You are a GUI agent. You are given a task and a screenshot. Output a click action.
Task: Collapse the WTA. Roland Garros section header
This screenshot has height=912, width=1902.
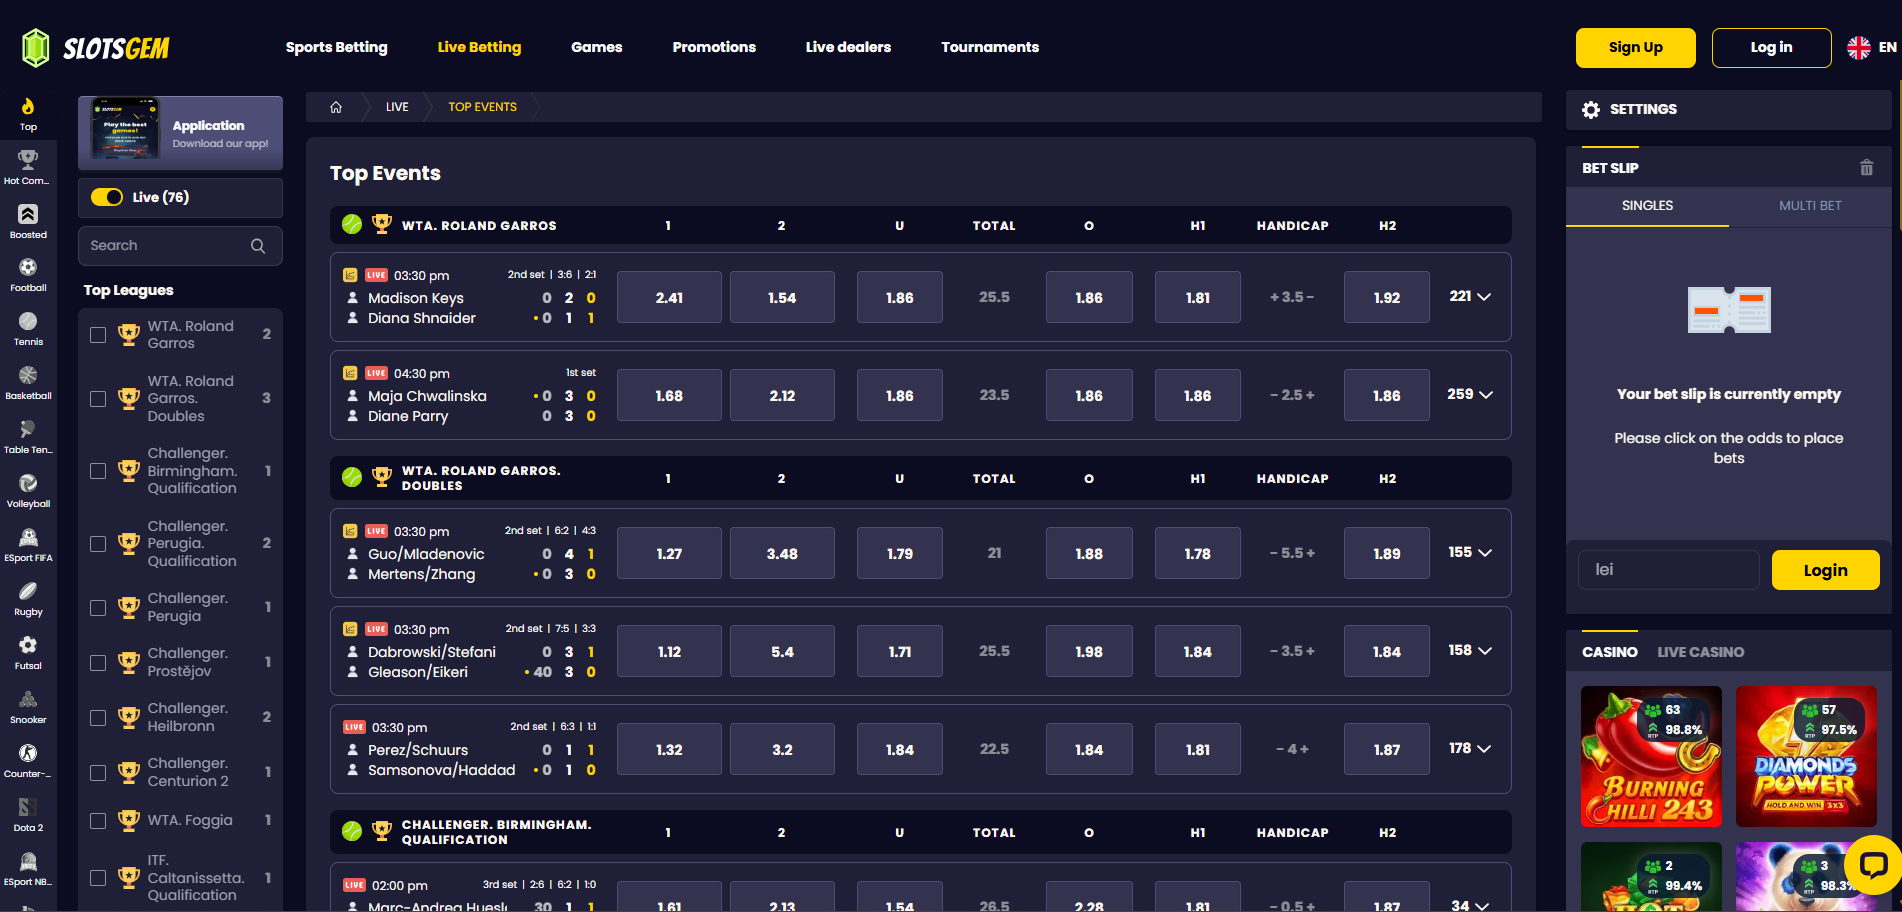tap(920, 225)
